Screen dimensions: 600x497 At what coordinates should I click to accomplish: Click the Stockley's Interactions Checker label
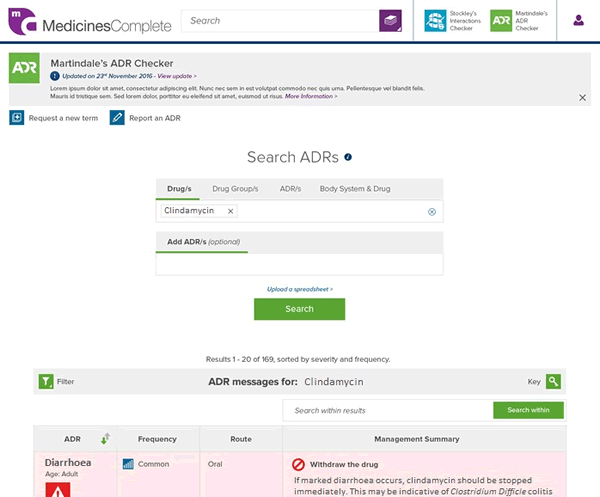coord(465,21)
